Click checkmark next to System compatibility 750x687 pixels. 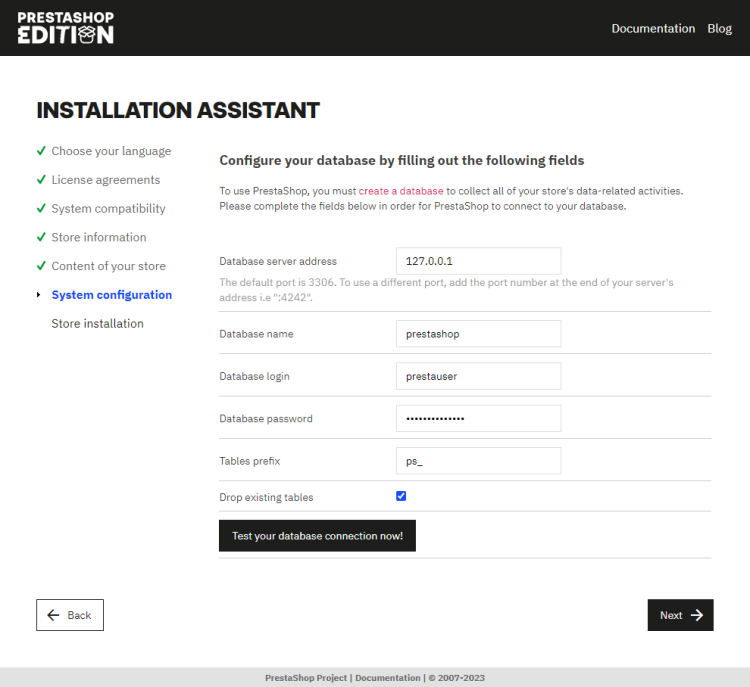(x=42, y=208)
